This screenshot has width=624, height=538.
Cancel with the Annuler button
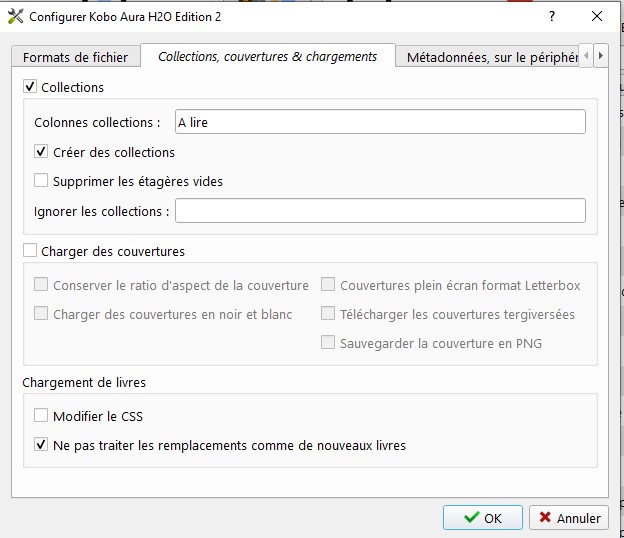[569, 518]
